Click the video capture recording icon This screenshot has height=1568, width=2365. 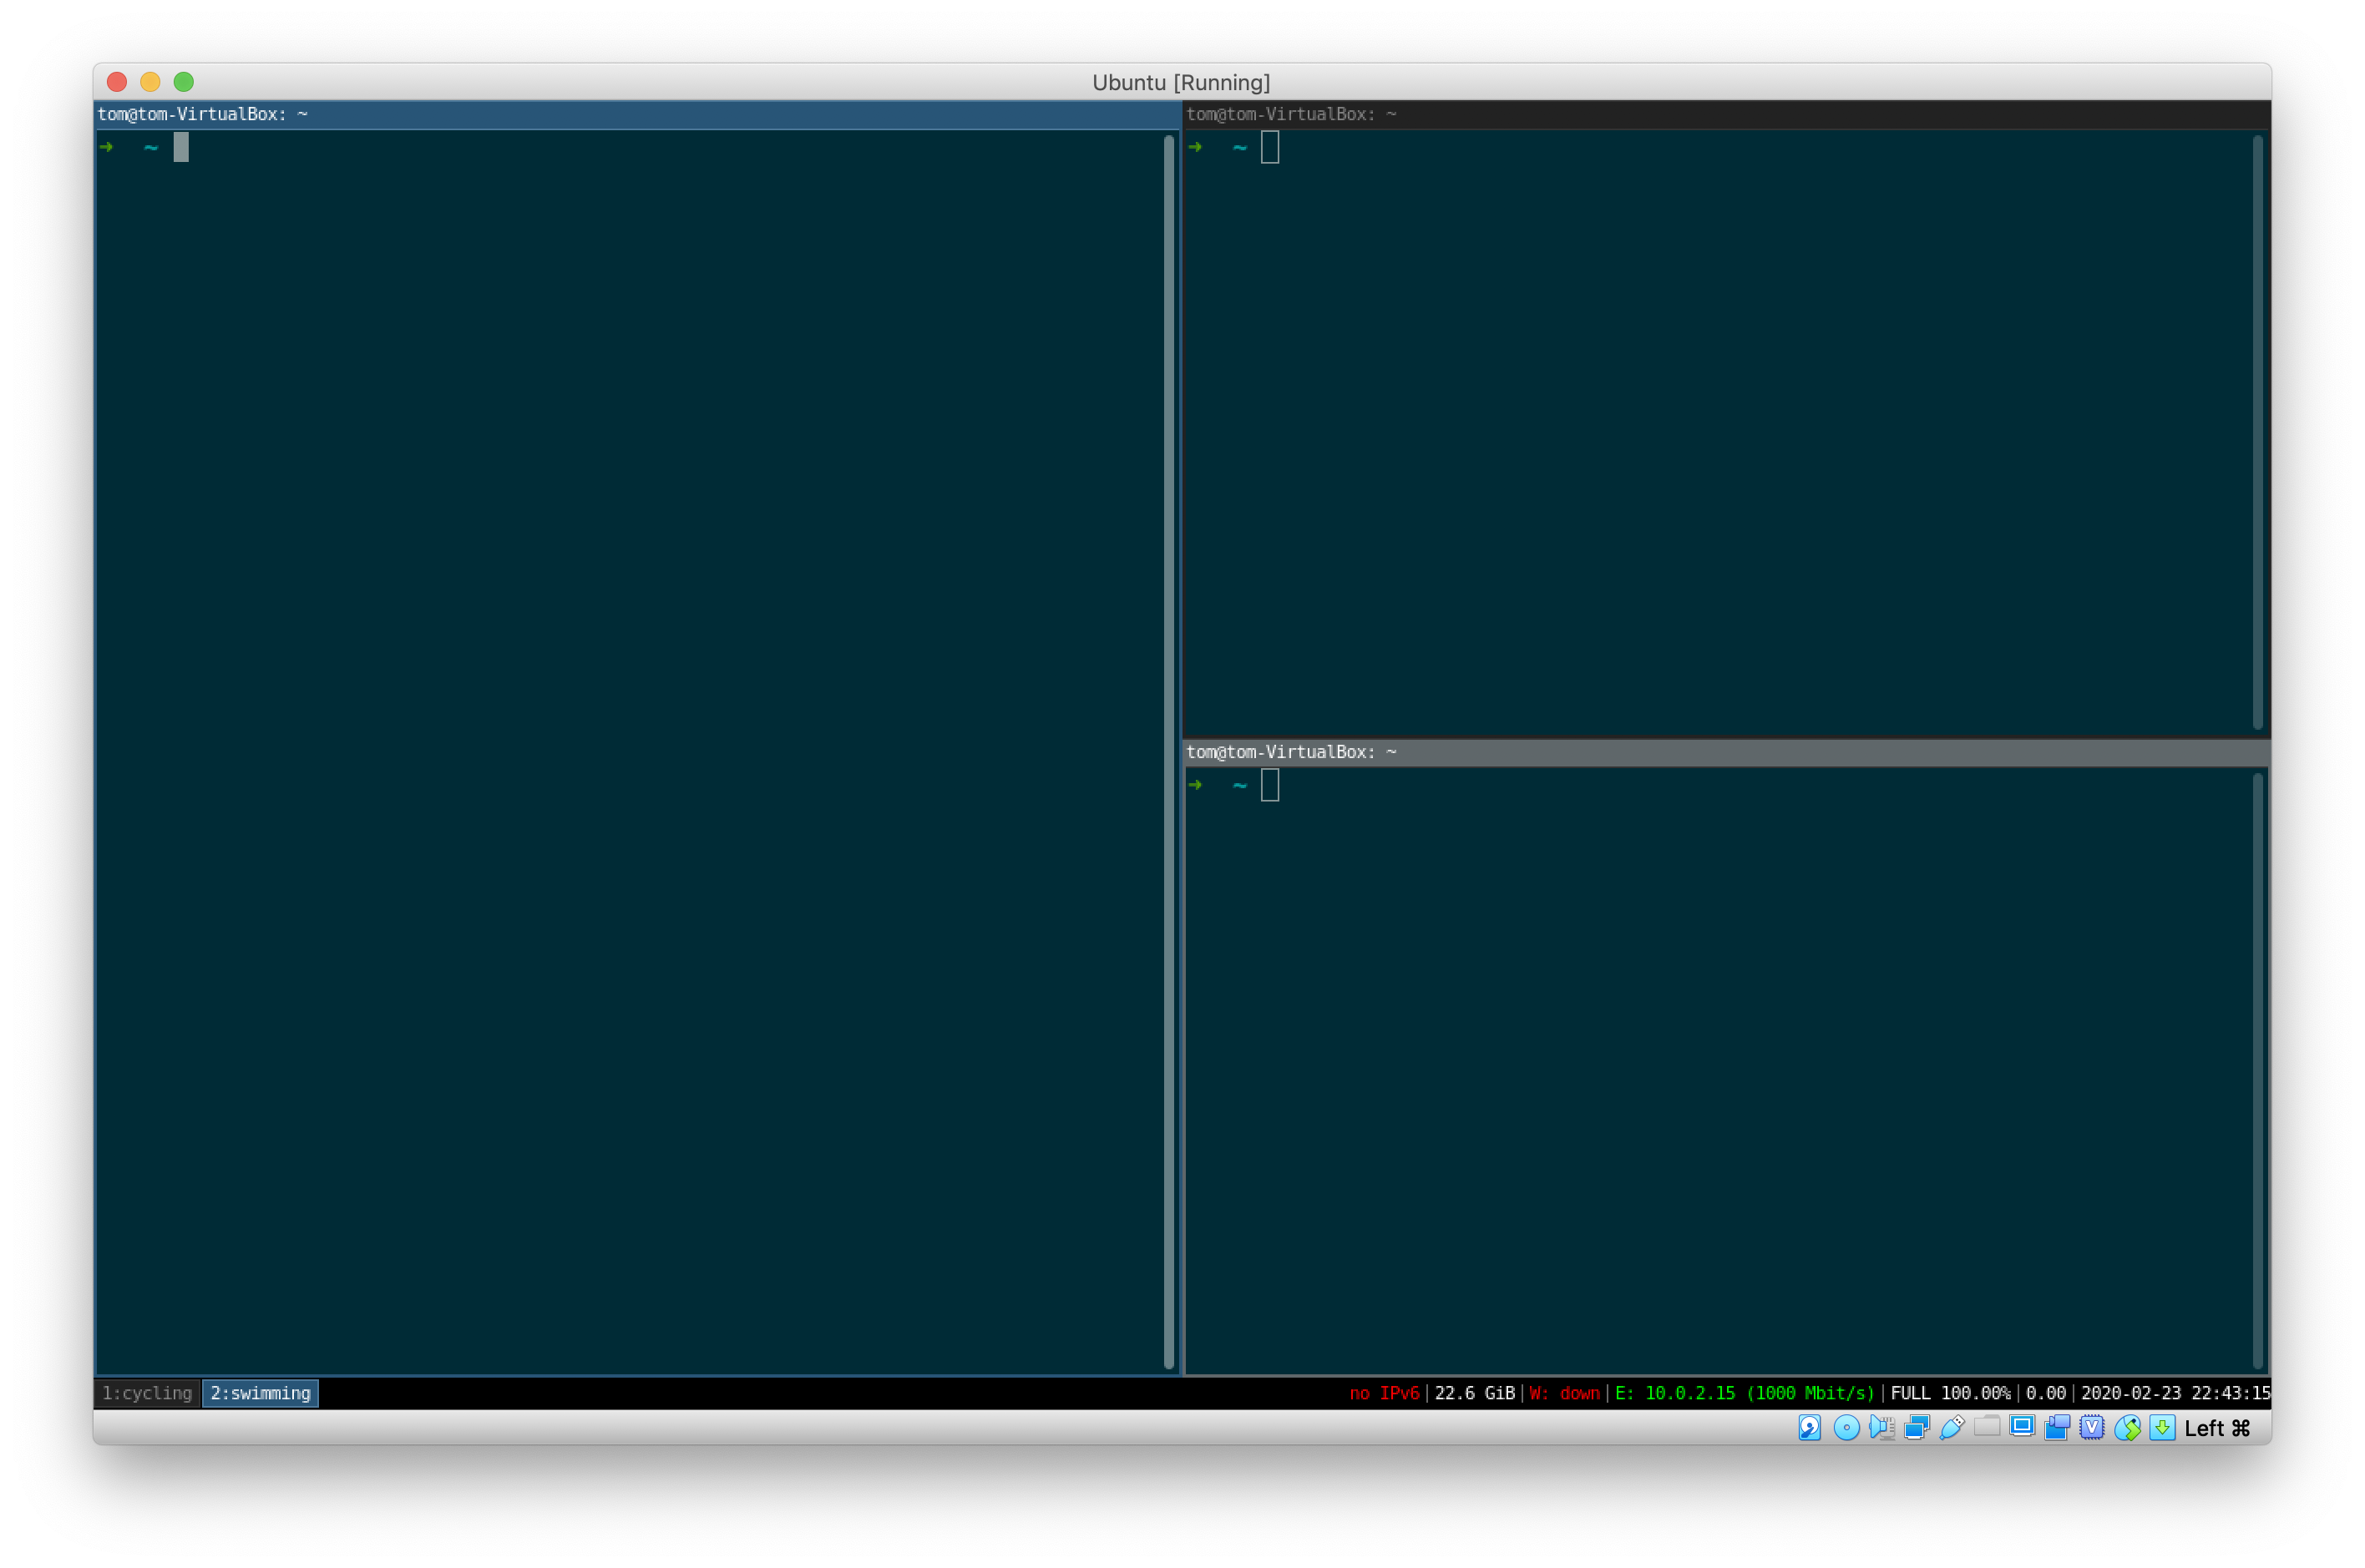[x=2057, y=1428]
